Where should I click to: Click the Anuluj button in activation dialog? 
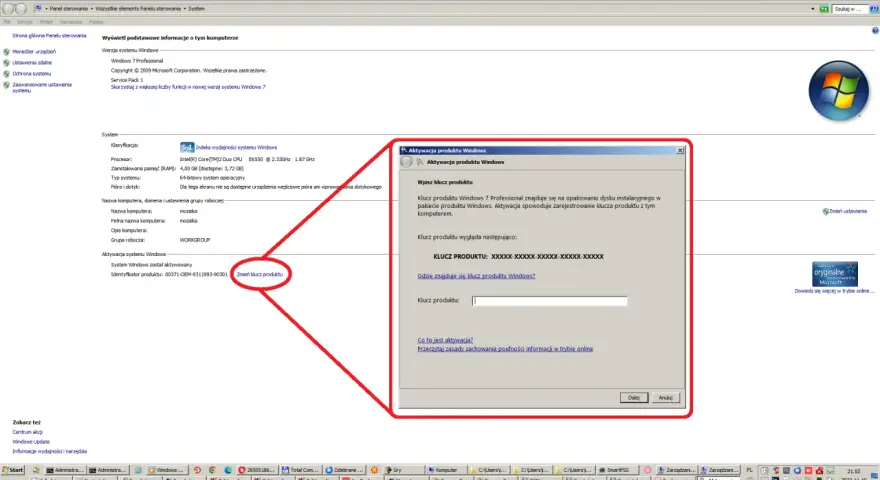coord(666,397)
